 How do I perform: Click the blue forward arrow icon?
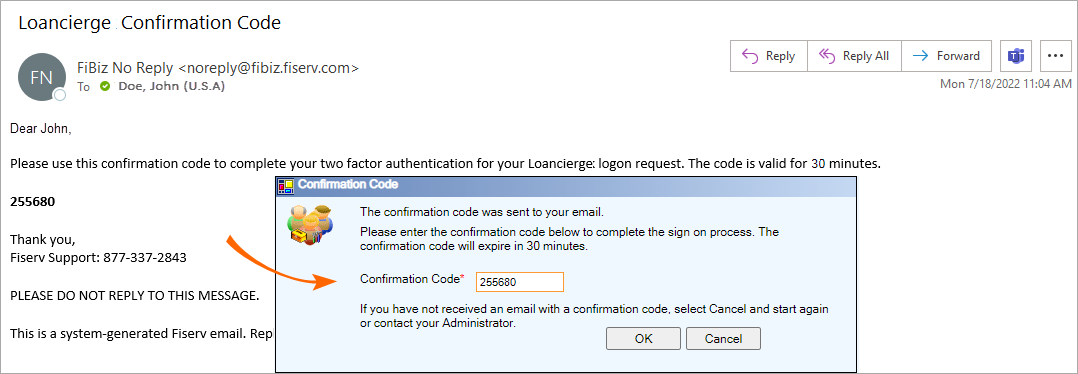pyautogui.click(x=920, y=56)
